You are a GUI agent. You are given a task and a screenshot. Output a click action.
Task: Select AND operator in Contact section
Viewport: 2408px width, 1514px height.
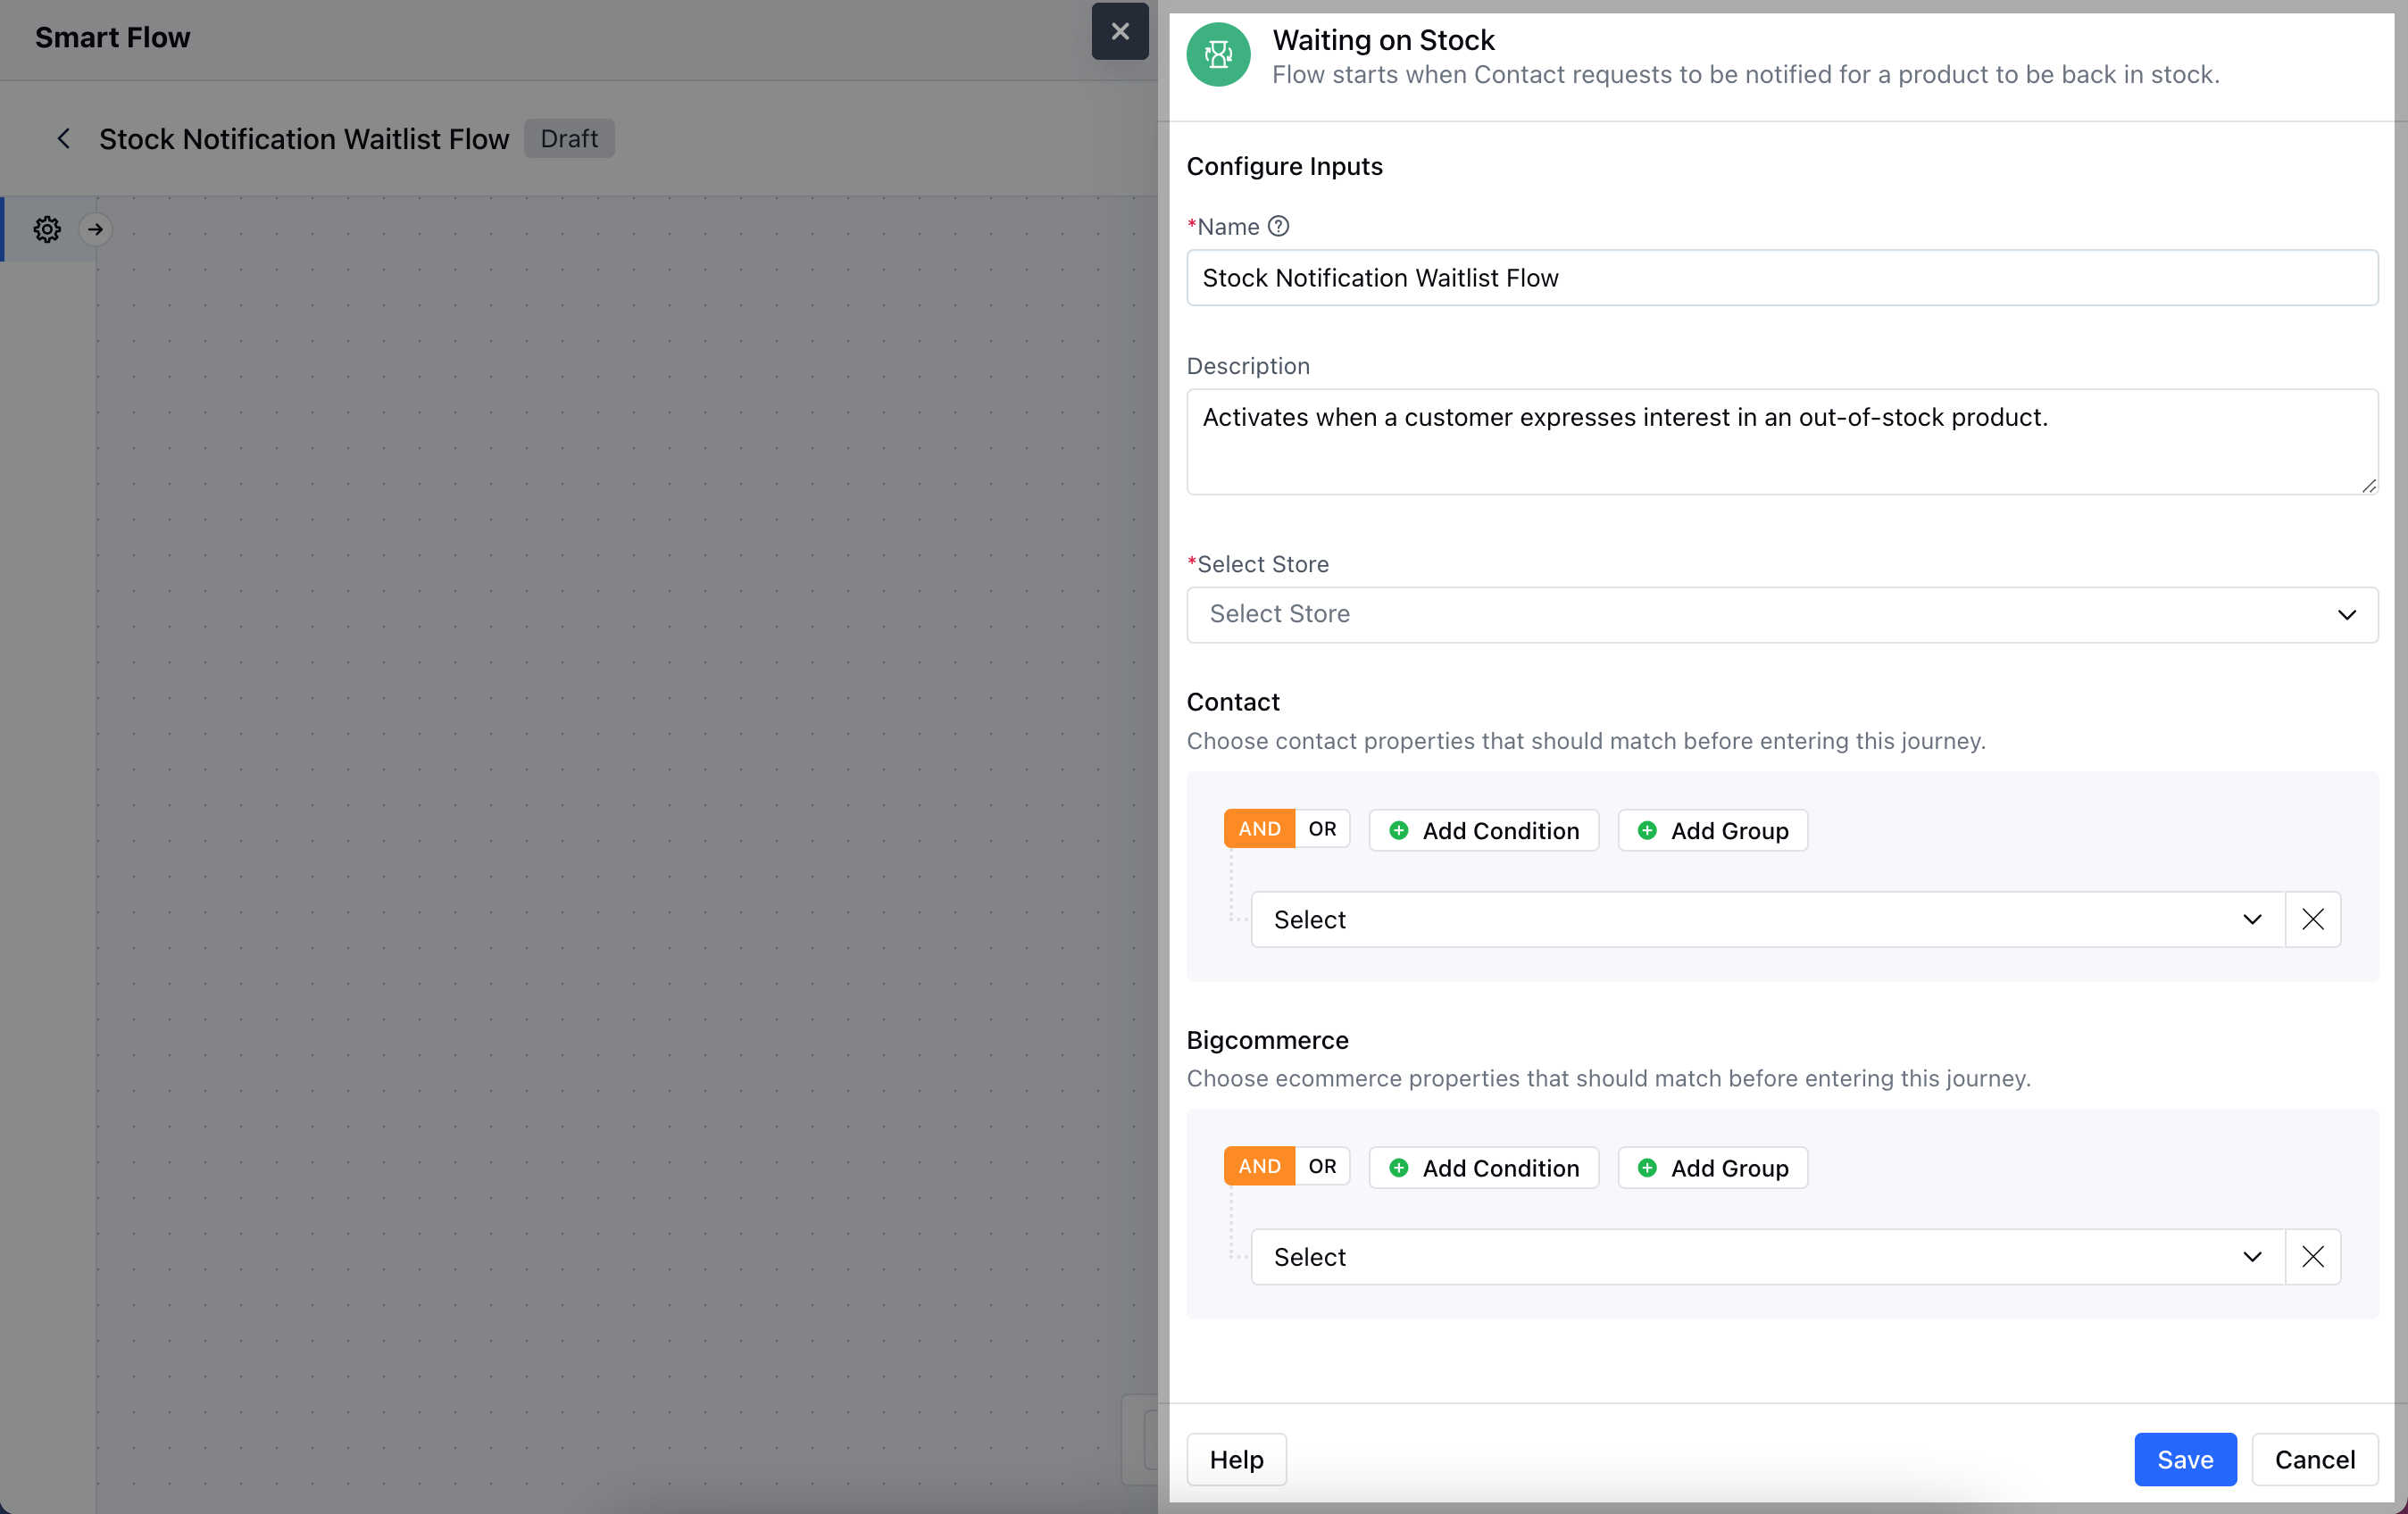click(1259, 829)
